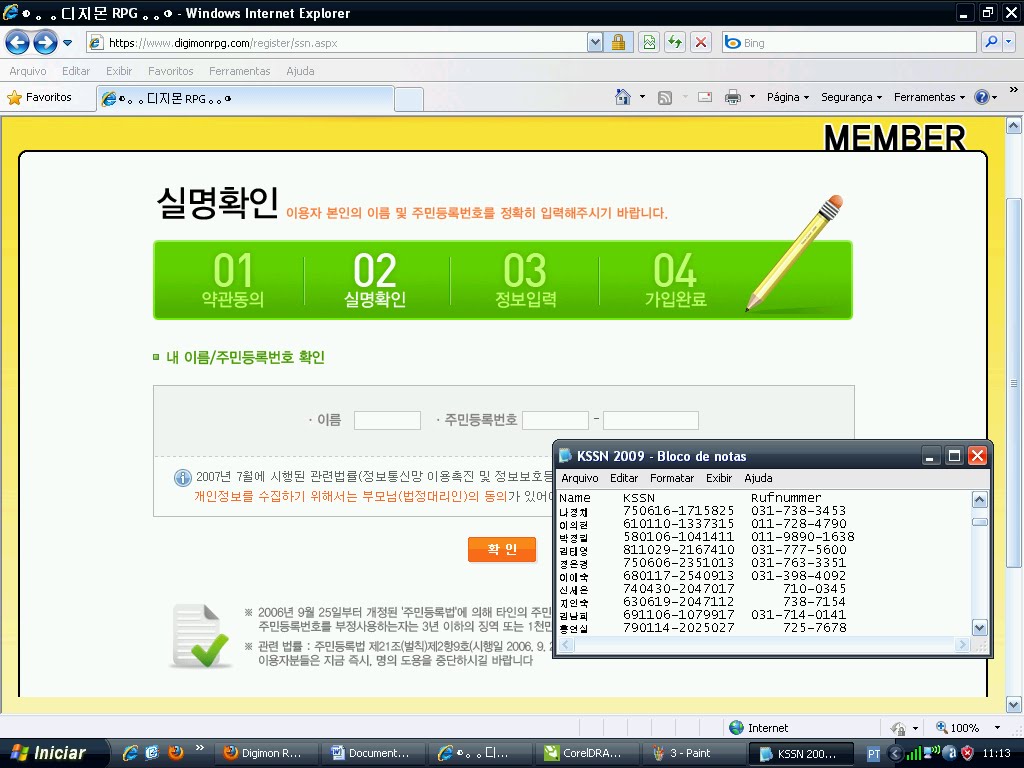1024x768 pixels.
Task: Click the Print icon
Action: point(733,98)
